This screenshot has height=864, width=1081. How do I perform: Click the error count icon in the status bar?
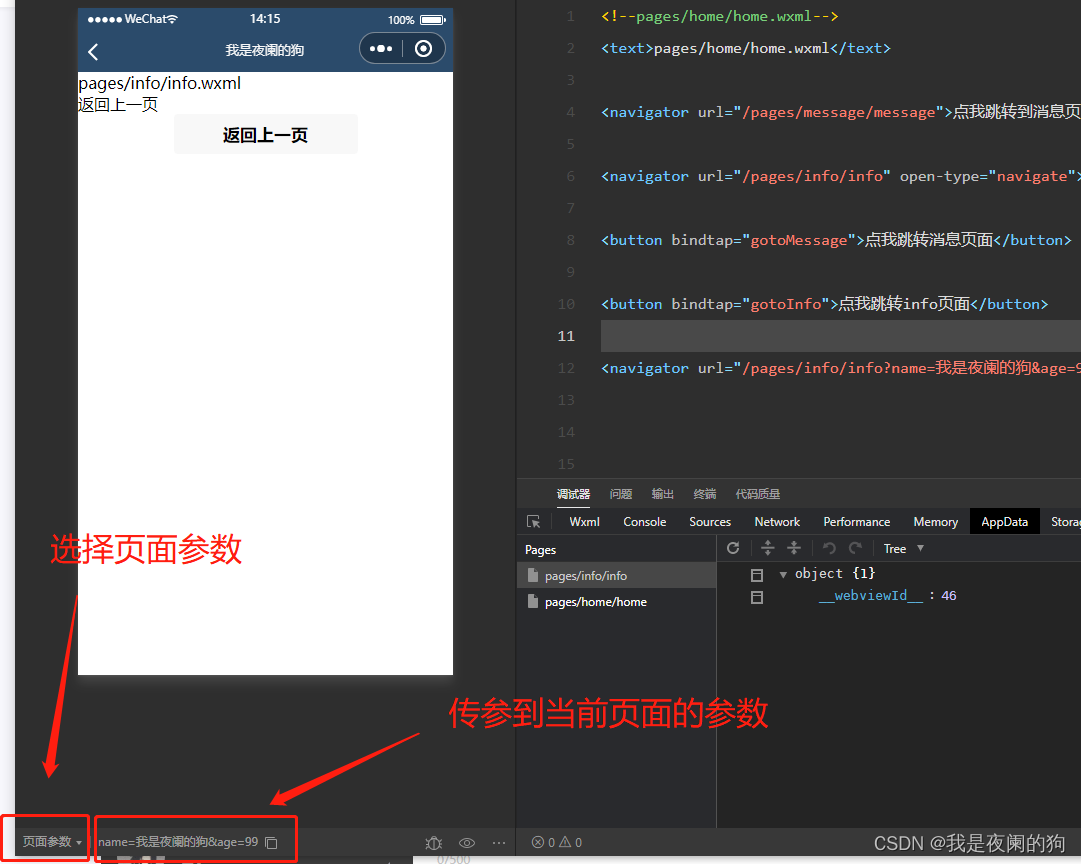(538, 842)
